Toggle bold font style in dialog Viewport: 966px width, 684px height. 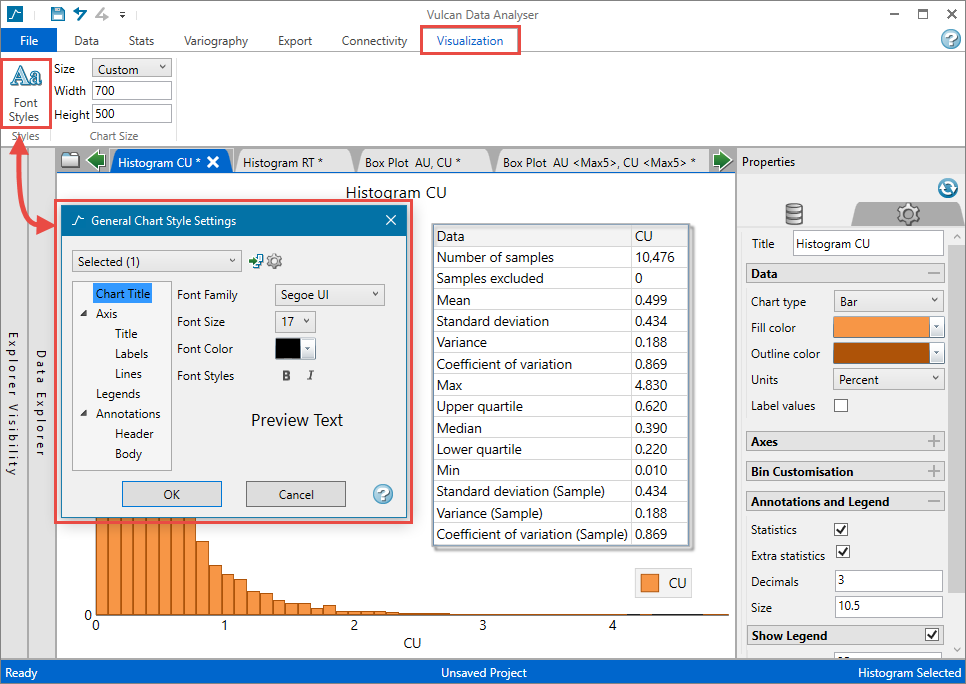coord(286,376)
